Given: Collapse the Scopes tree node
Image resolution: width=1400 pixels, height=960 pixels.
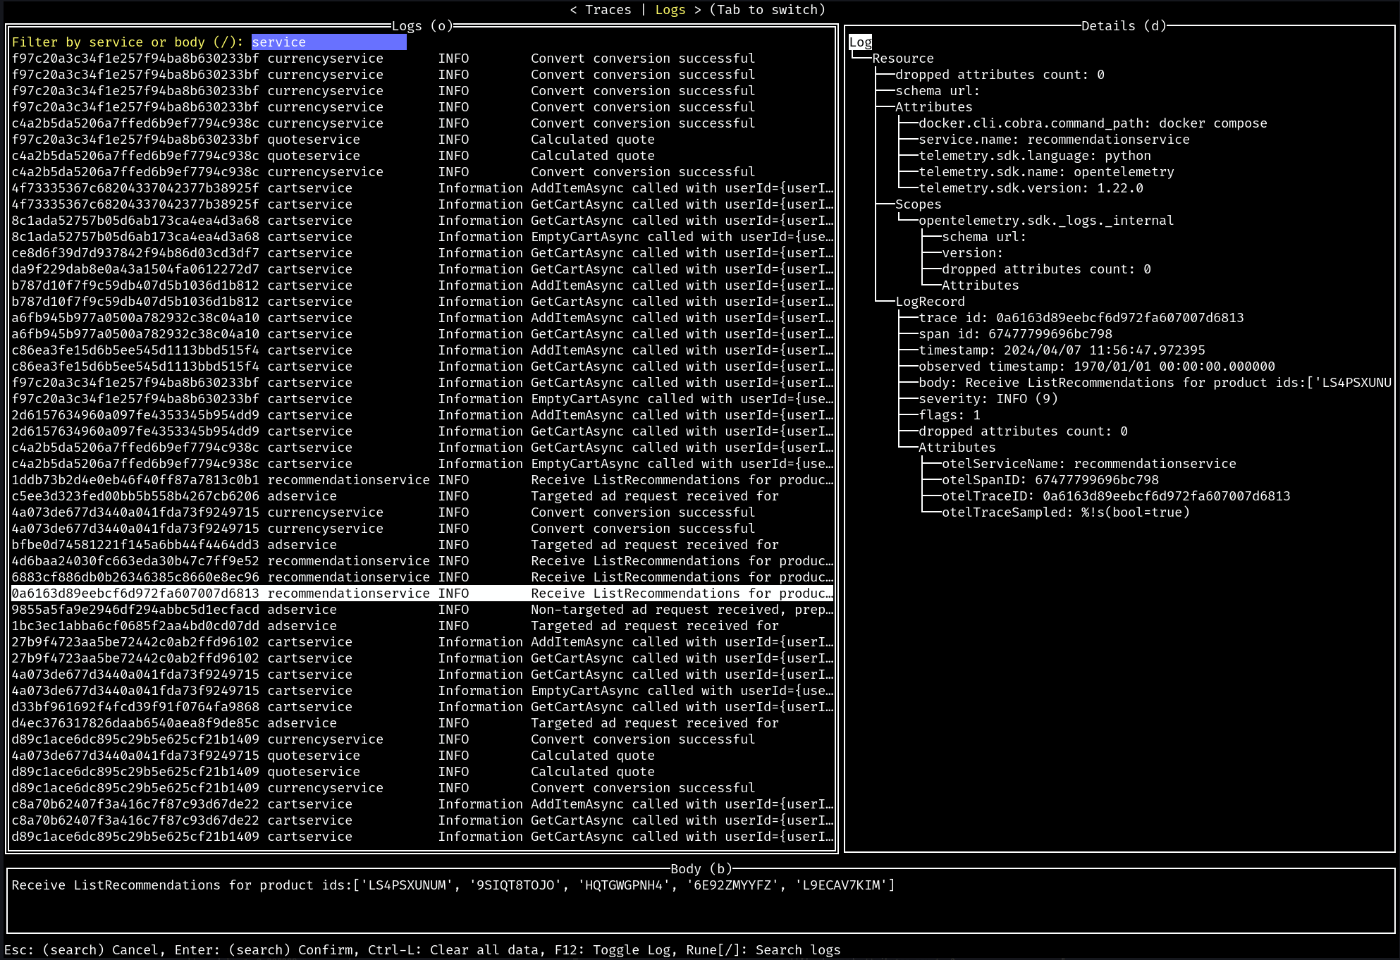Looking at the screenshot, I should [918, 204].
